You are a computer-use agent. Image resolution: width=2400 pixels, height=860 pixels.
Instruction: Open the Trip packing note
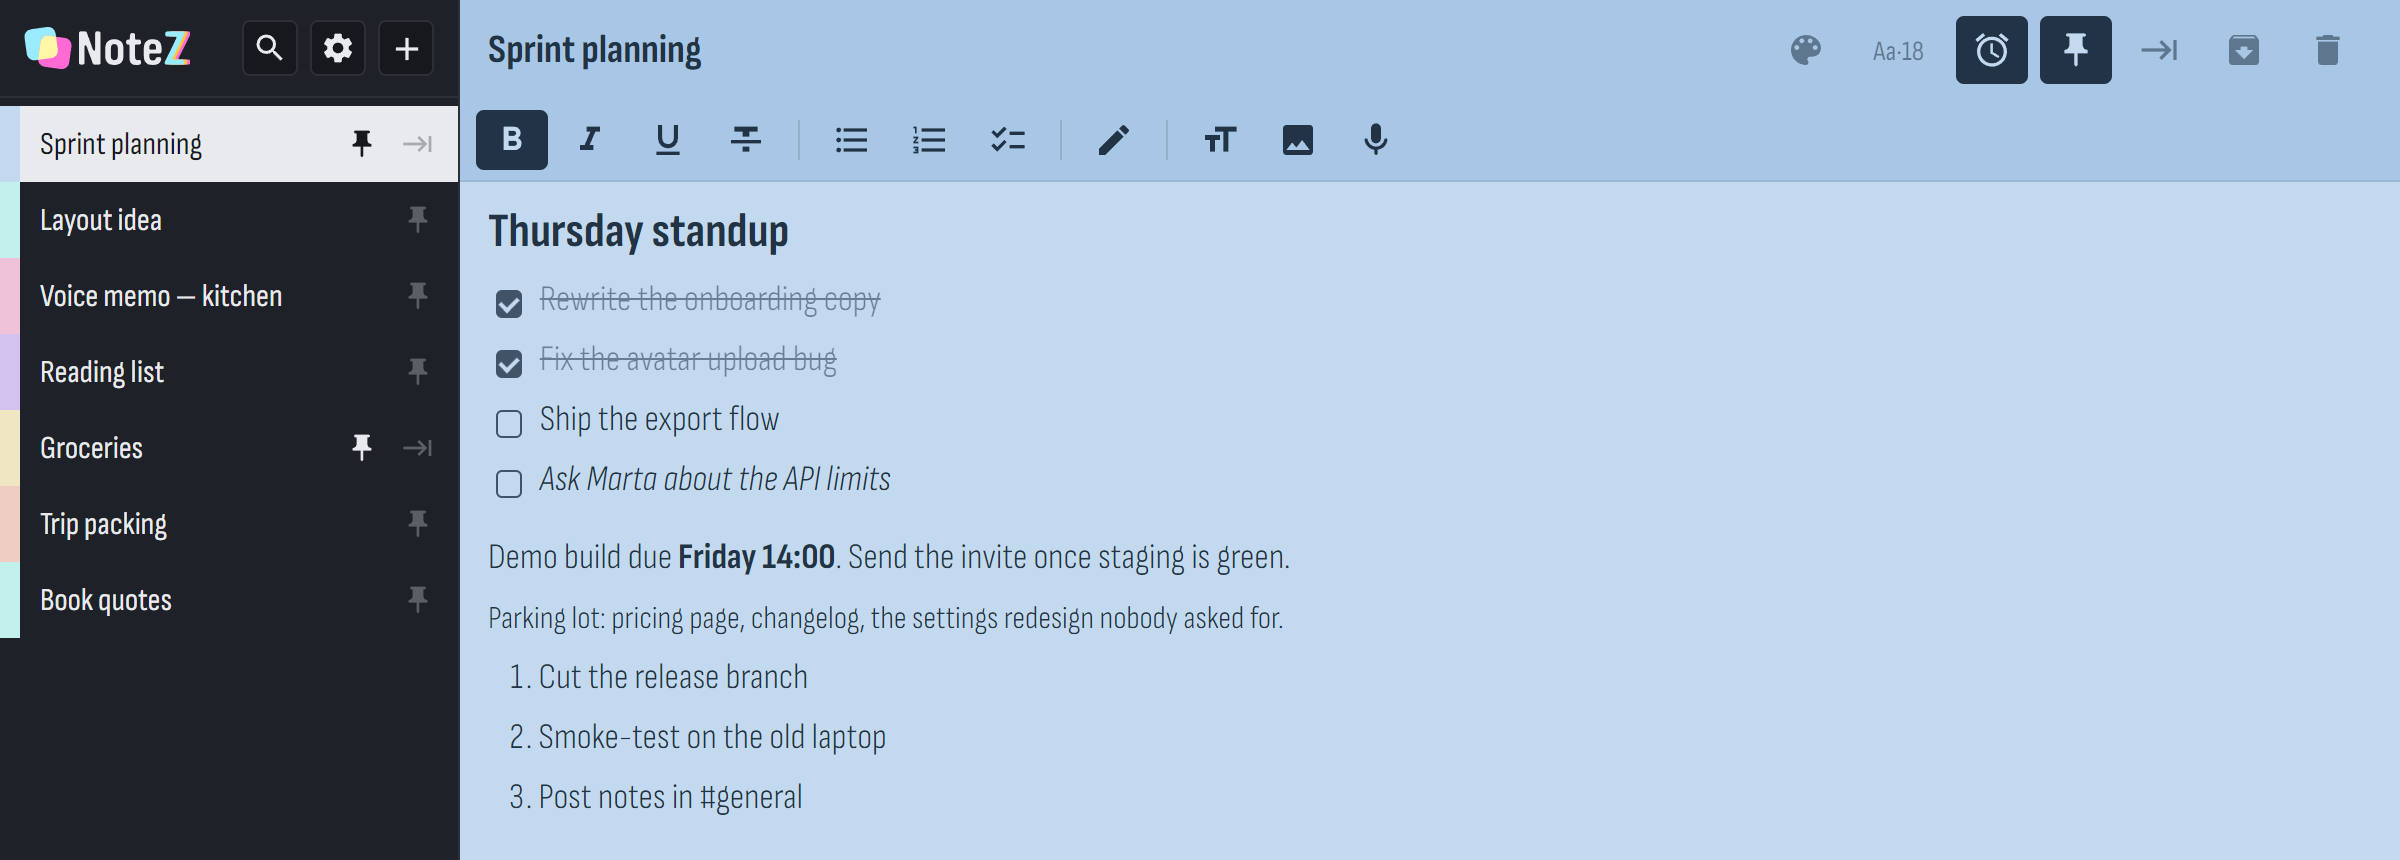point(229,524)
